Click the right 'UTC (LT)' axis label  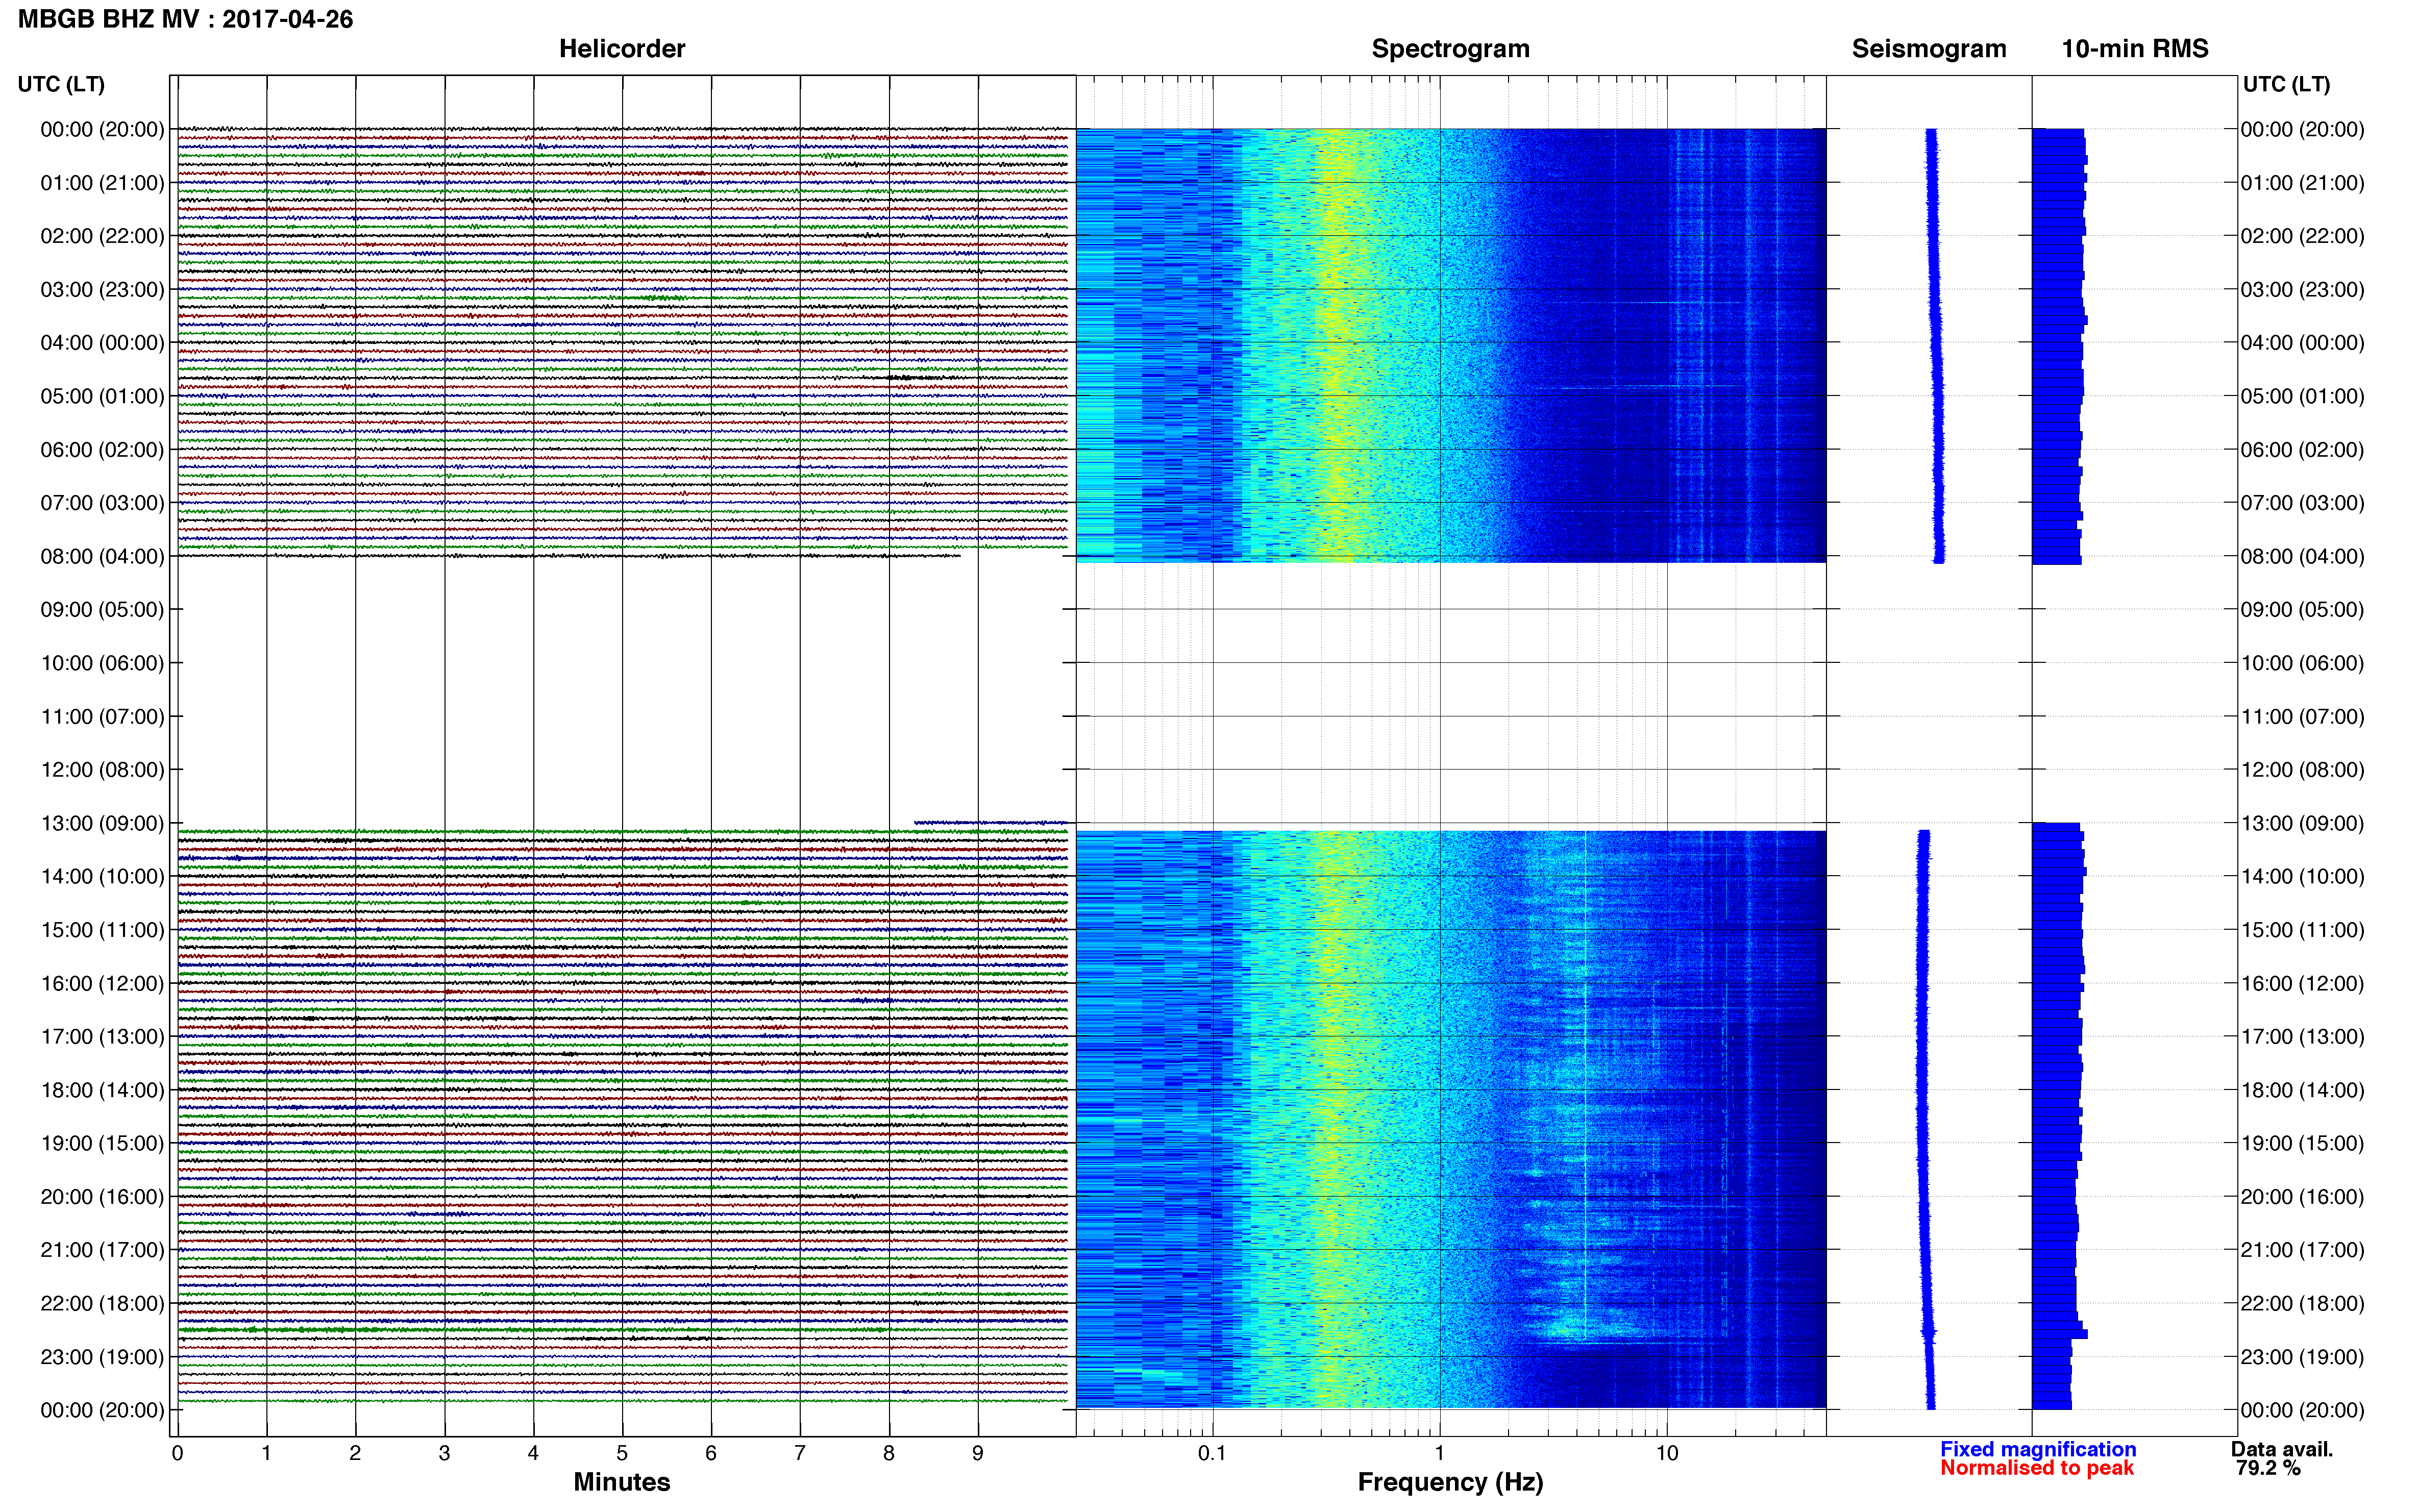[x=2286, y=84]
